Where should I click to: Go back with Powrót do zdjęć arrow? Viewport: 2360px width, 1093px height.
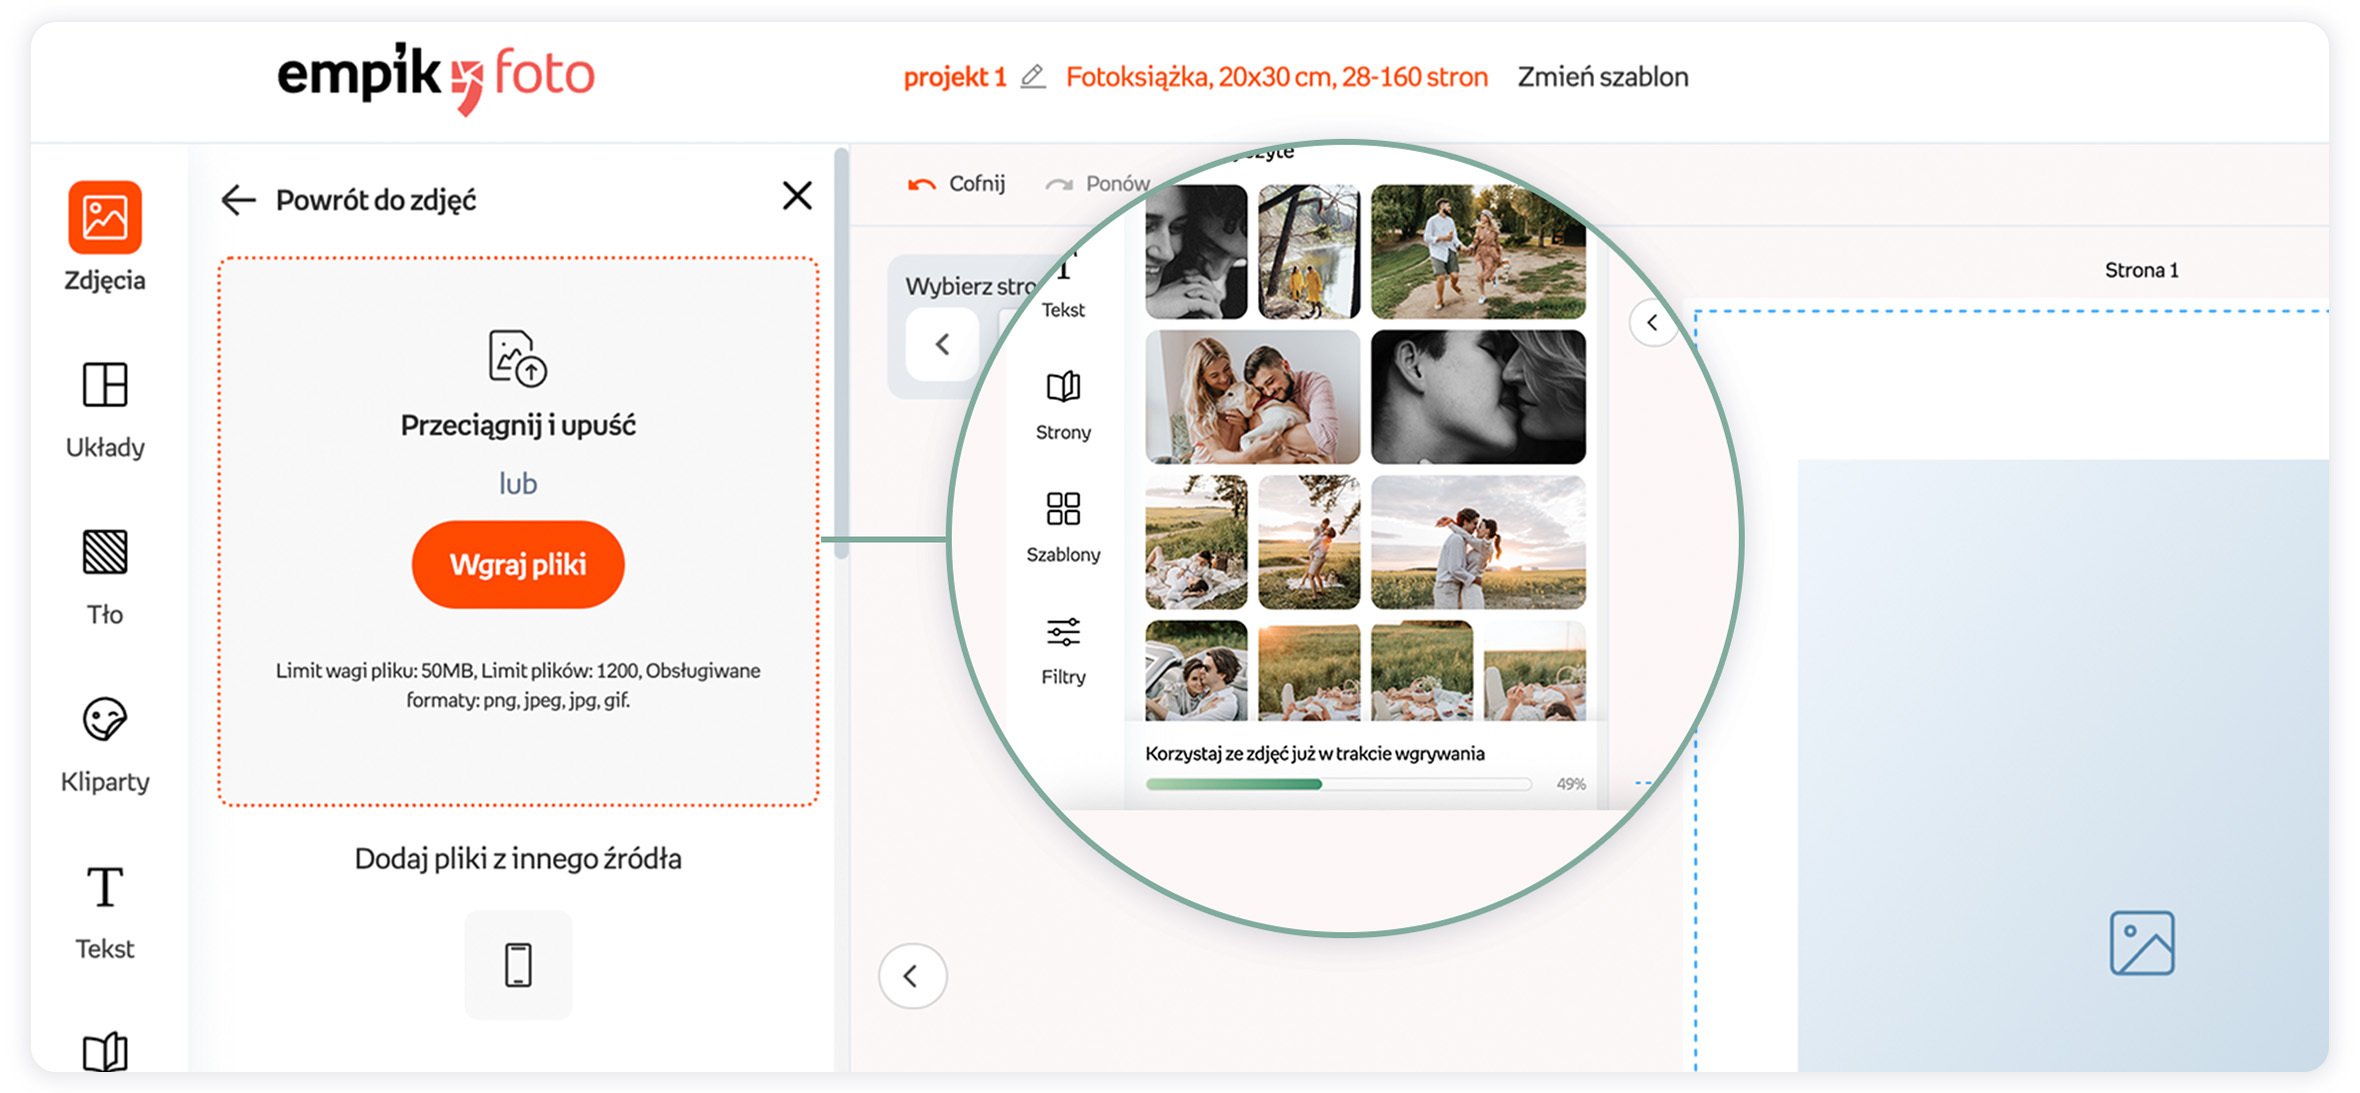[x=239, y=200]
